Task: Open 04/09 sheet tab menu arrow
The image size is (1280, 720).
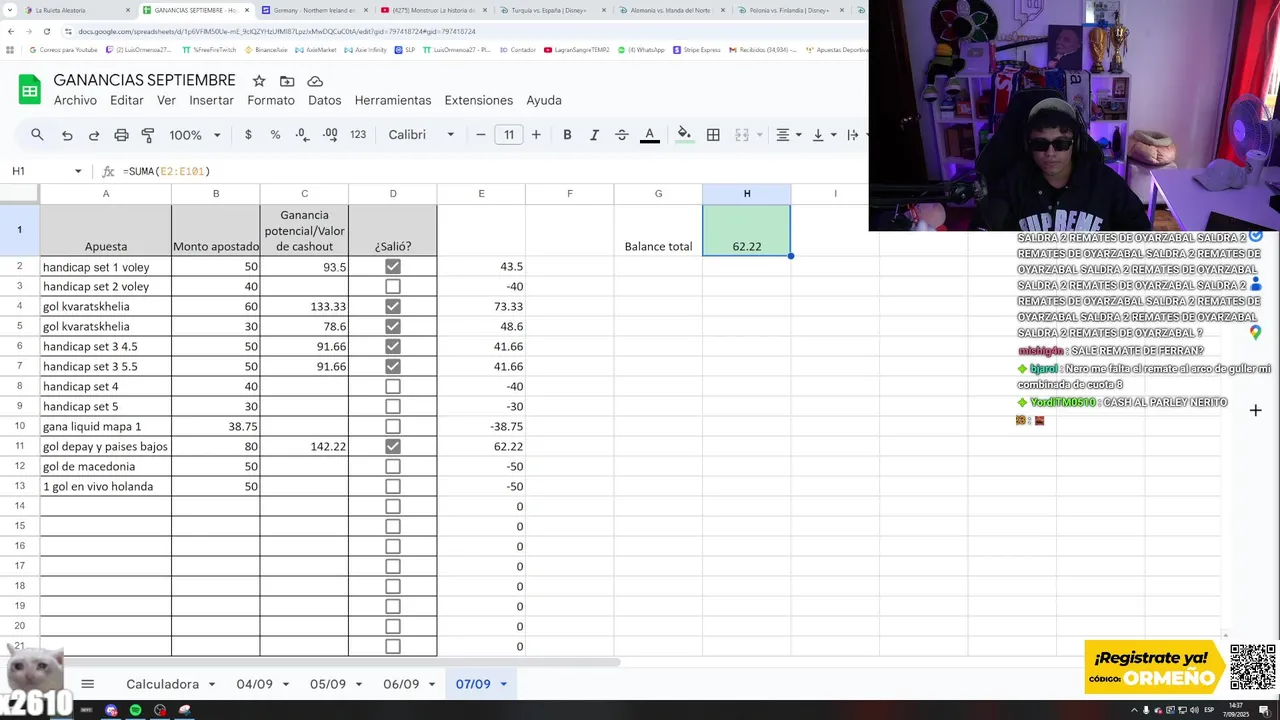Action: click(285, 684)
